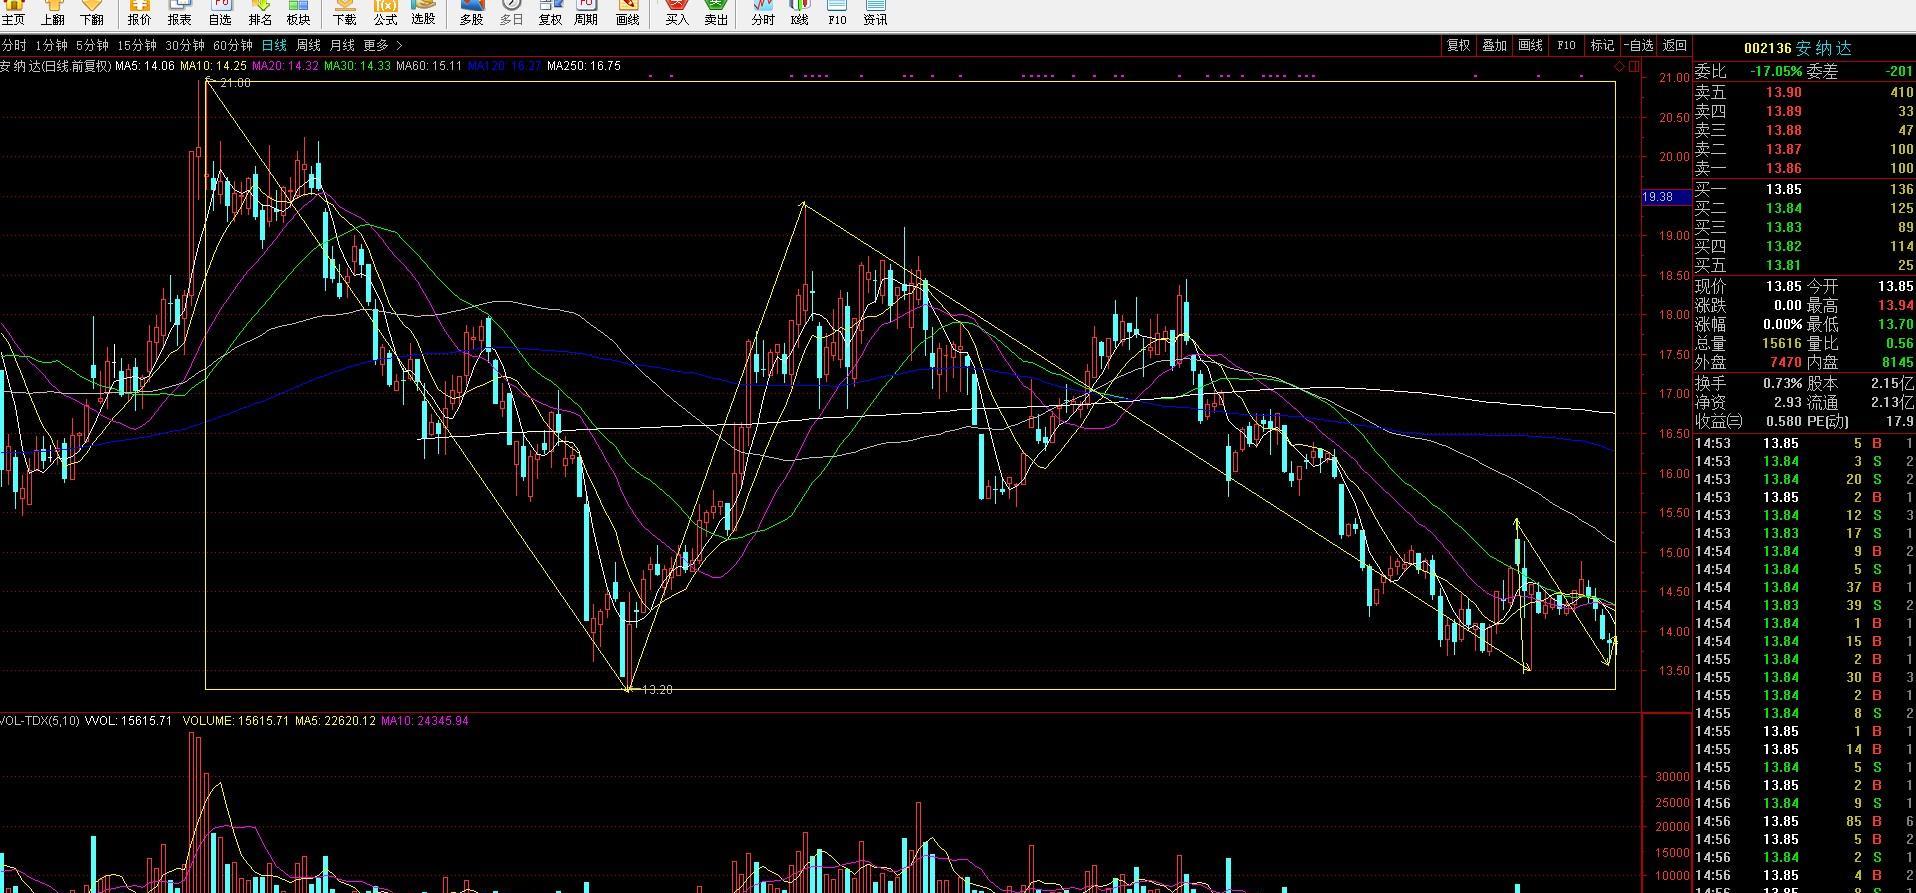Switch to 周线 weekly period tab
This screenshot has width=1916, height=893.
pyautogui.click(x=308, y=46)
